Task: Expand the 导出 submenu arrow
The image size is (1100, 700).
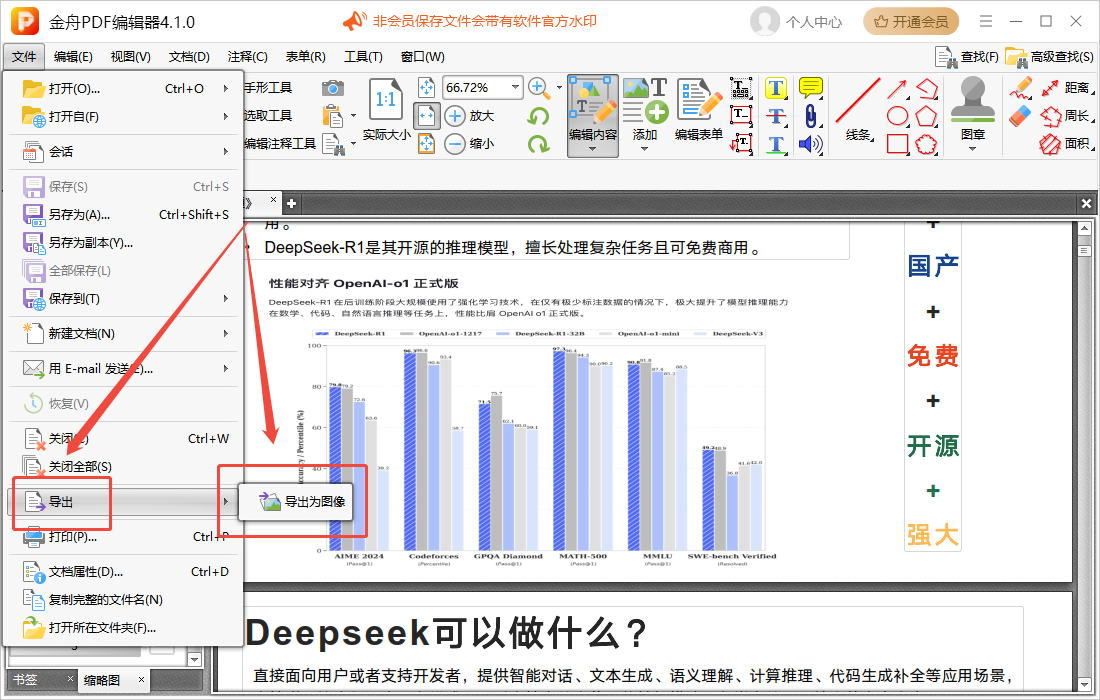Action: (226, 502)
